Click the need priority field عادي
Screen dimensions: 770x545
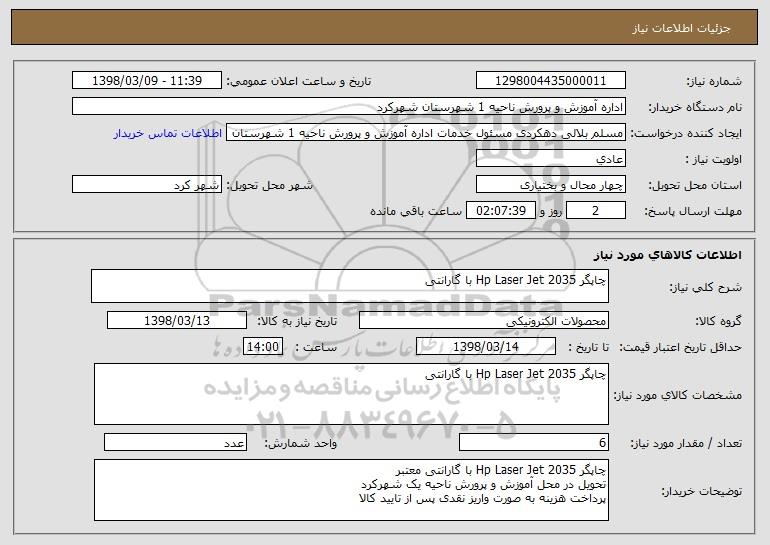click(550, 159)
